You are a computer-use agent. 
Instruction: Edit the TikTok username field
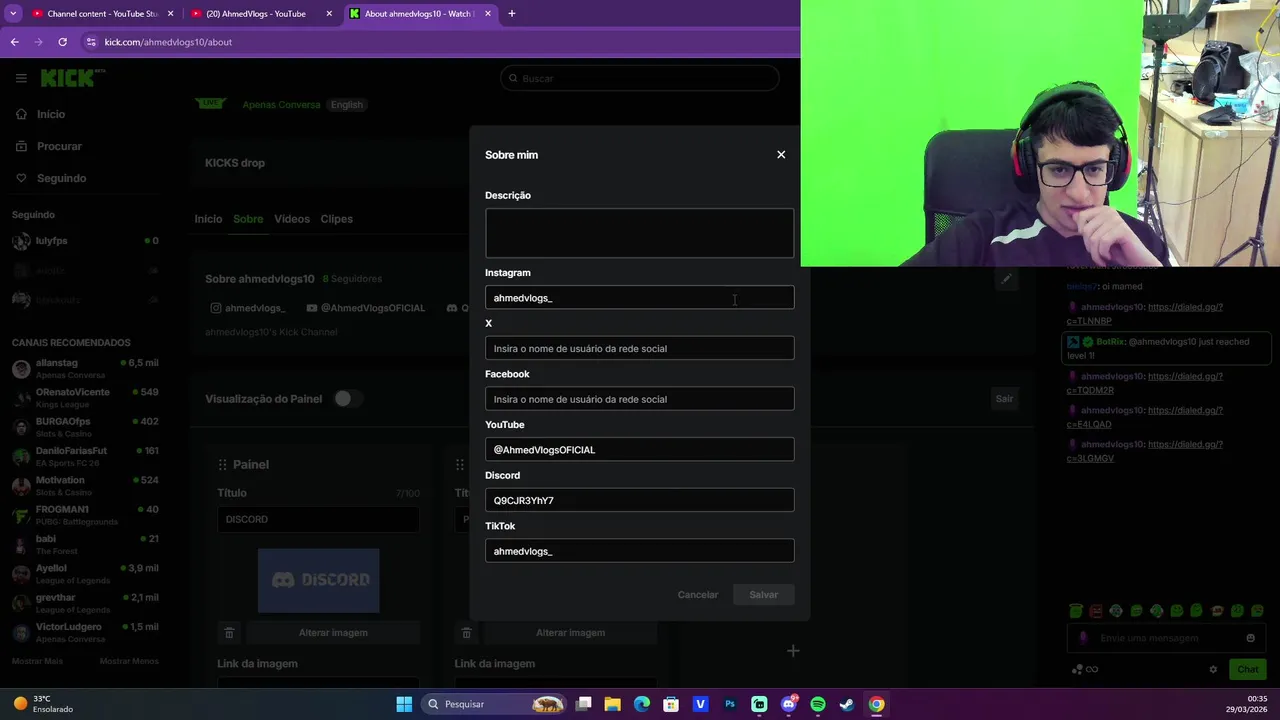640,551
